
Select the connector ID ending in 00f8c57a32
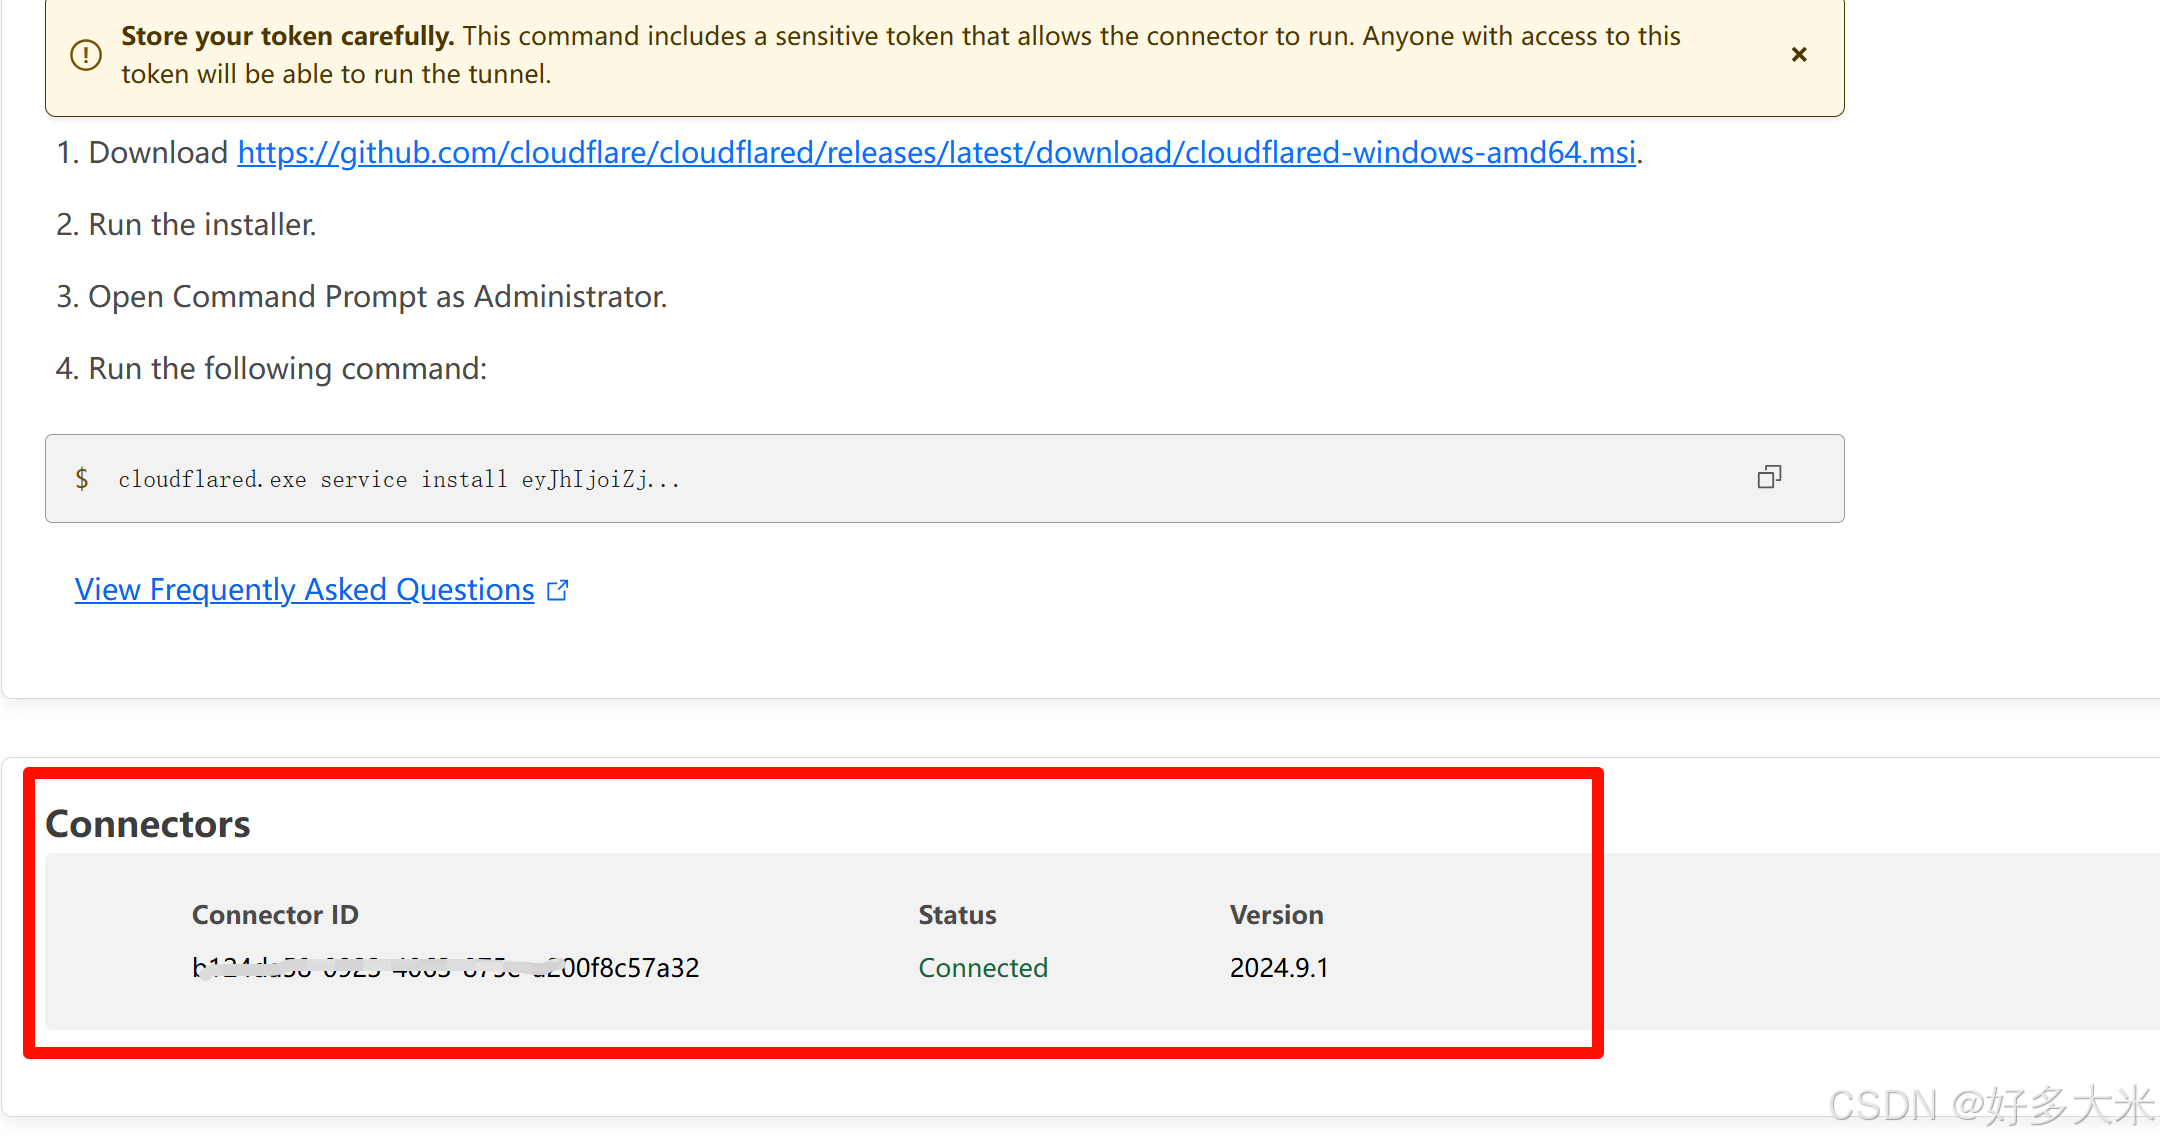[x=445, y=967]
